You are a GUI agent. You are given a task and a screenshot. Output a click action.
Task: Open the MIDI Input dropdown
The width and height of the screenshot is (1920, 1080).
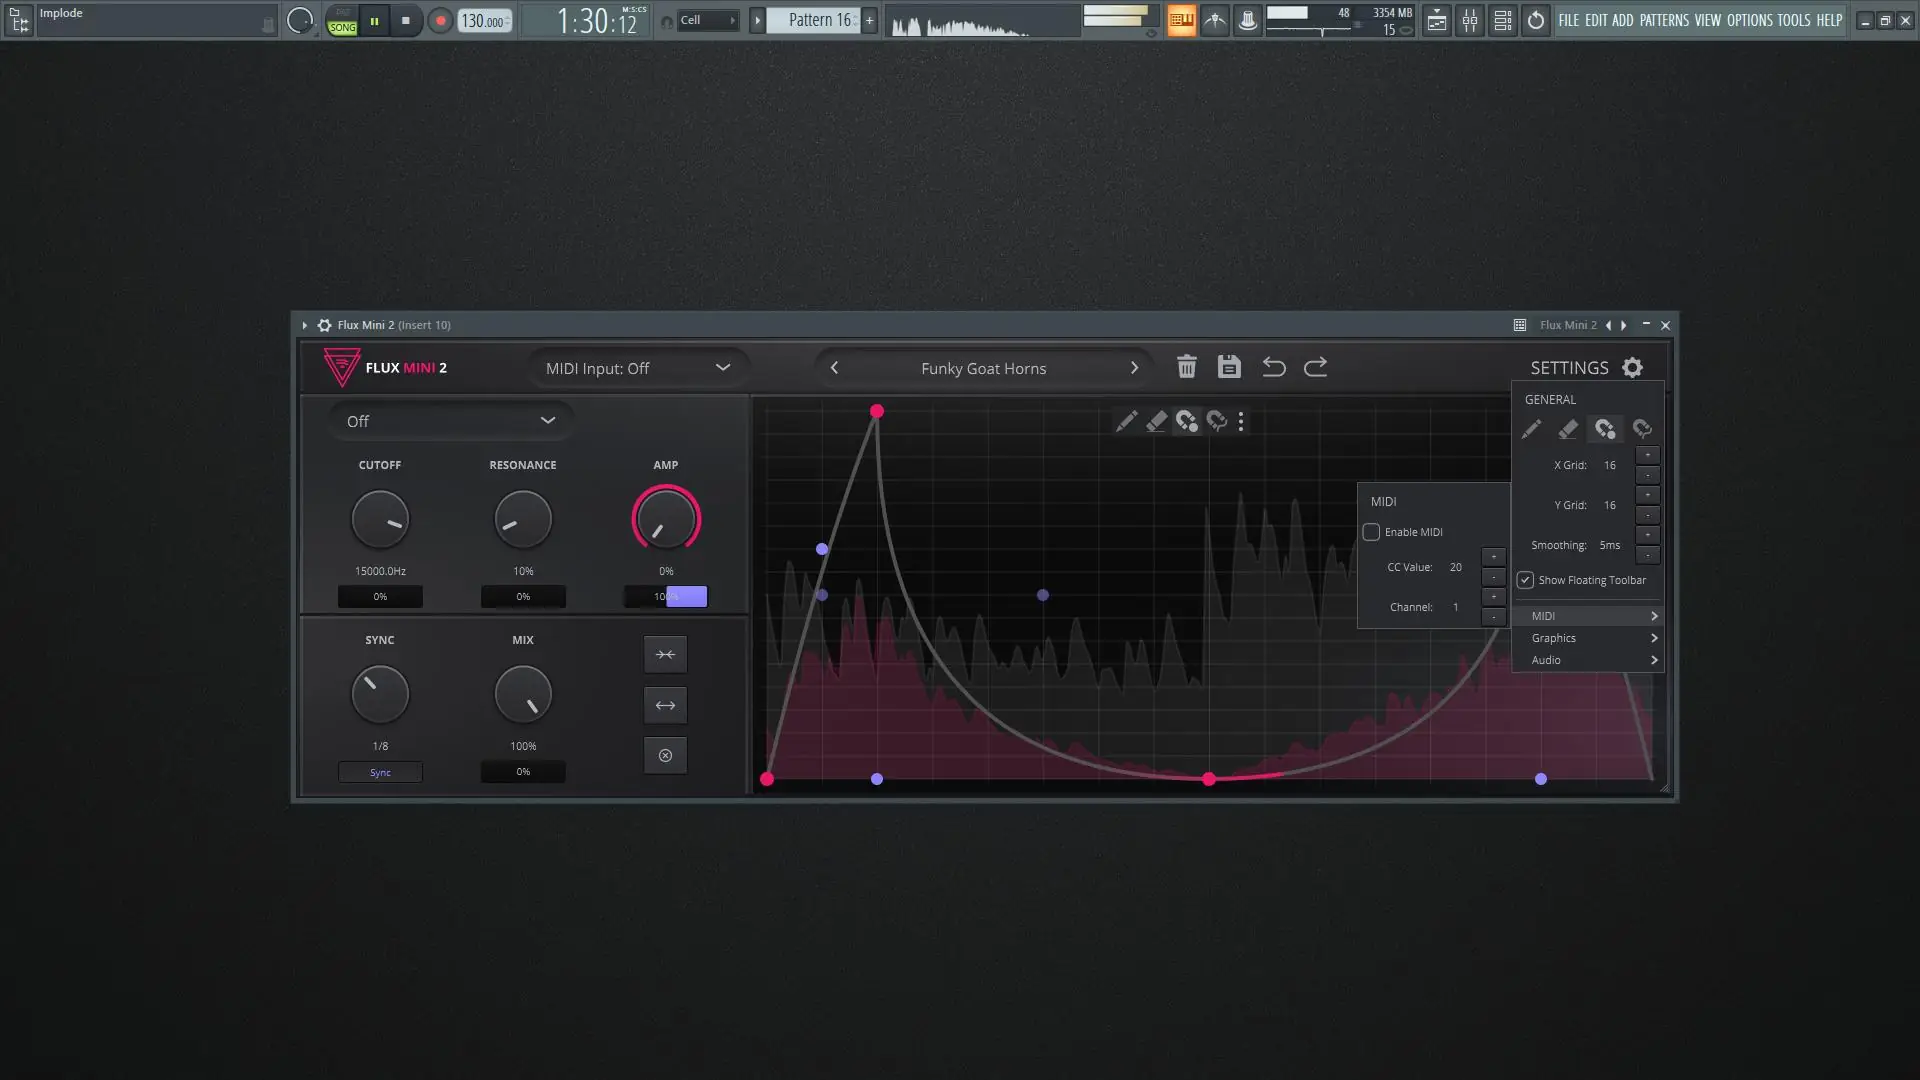[637, 368]
